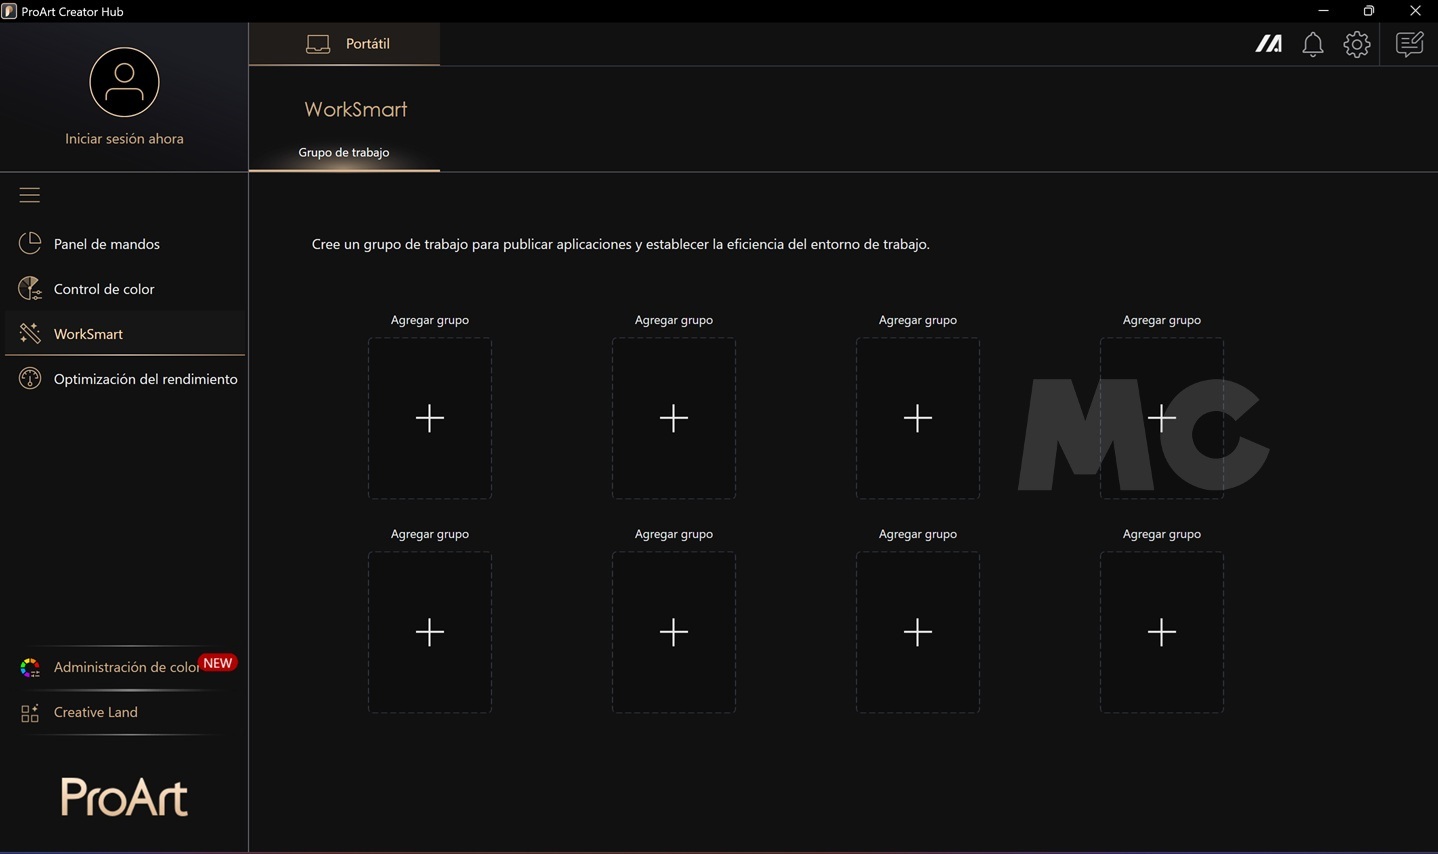This screenshot has width=1438, height=854.
Task: Click the 'Cree un grupo de trabajo' description text
Action: pyautogui.click(x=621, y=244)
